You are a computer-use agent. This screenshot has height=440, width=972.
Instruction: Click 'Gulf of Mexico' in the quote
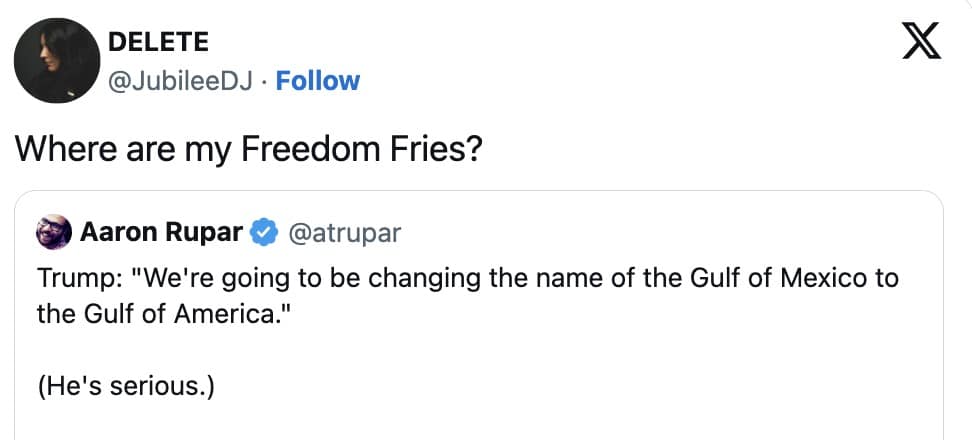(x=782, y=279)
